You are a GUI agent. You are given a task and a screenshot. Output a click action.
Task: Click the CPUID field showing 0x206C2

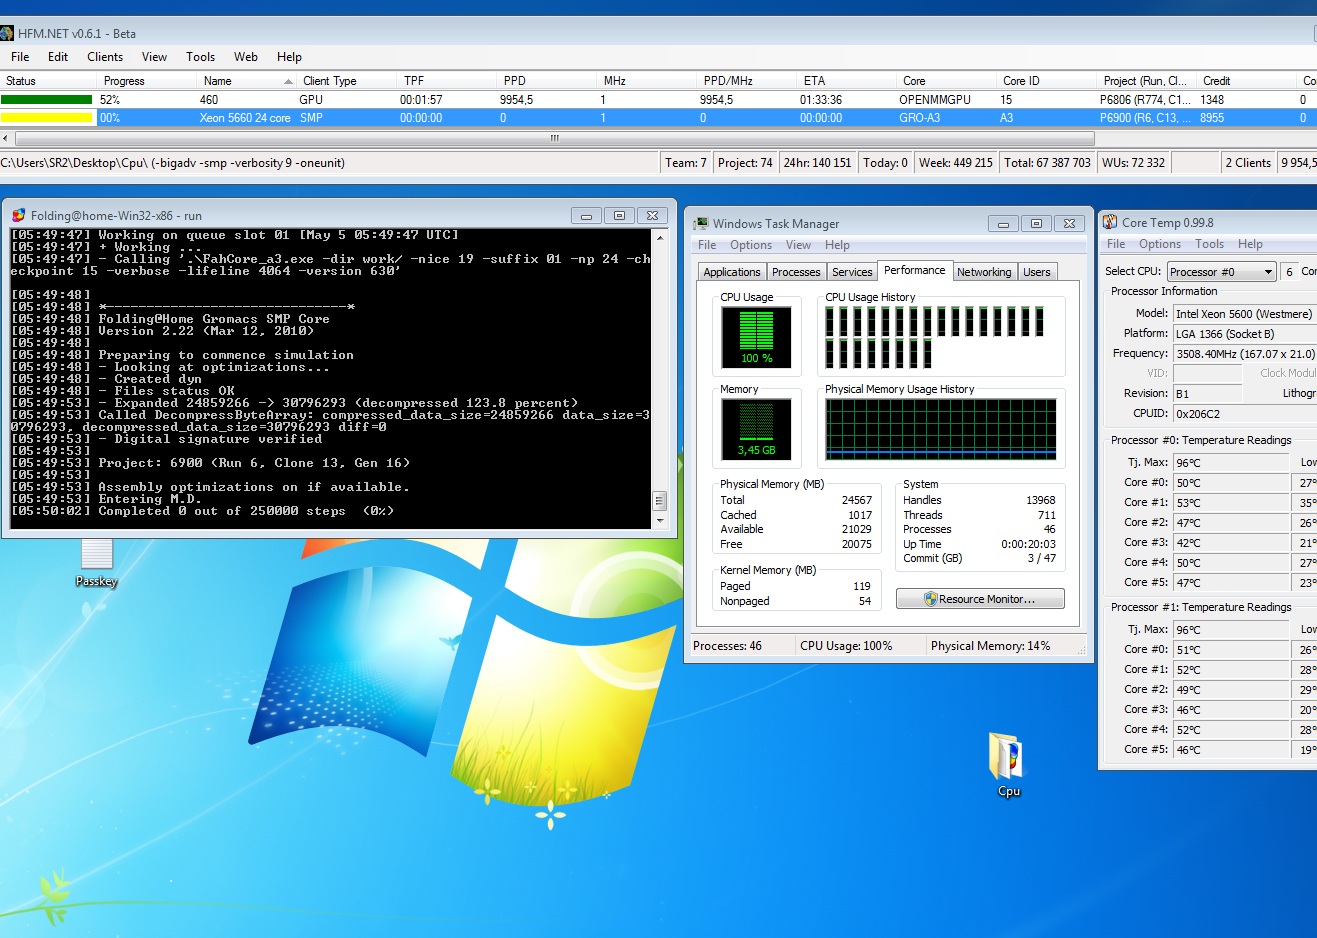(1245, 414)
